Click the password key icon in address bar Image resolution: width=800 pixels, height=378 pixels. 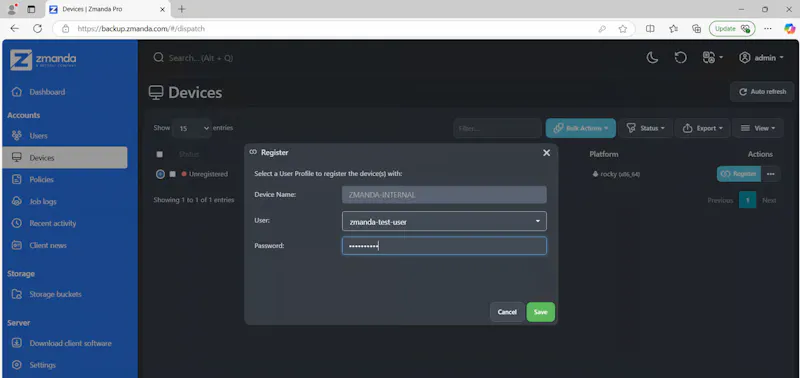click(602, 29)
